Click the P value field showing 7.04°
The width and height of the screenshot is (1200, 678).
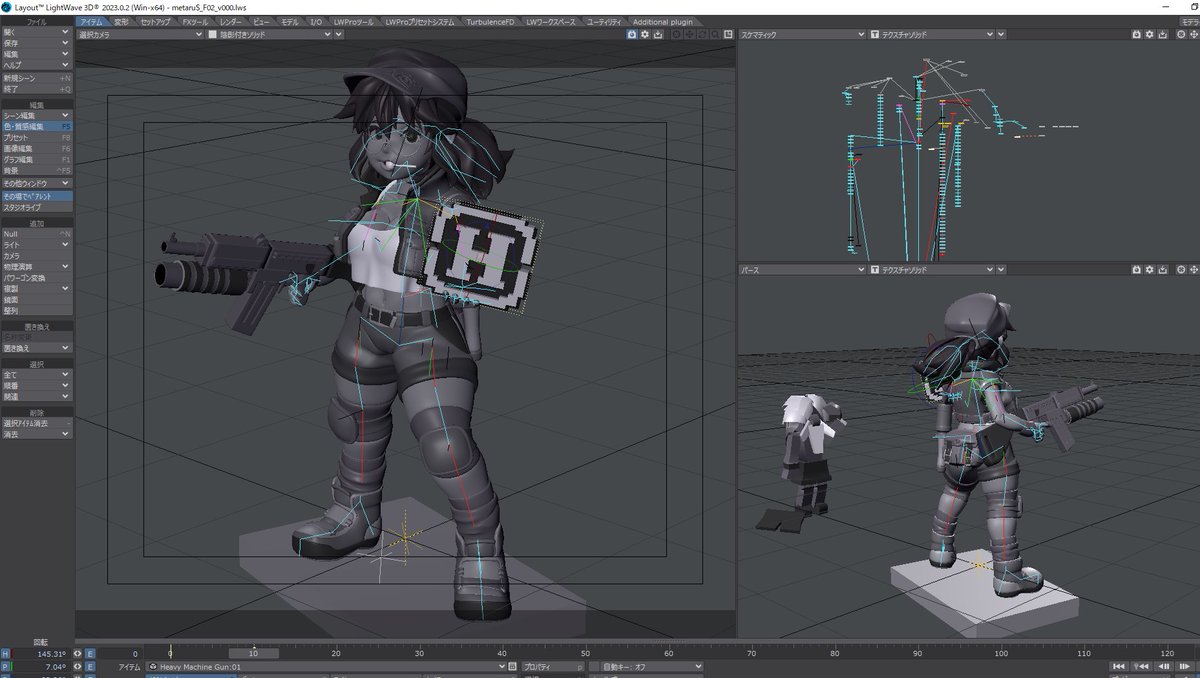[x=41, y=667]
